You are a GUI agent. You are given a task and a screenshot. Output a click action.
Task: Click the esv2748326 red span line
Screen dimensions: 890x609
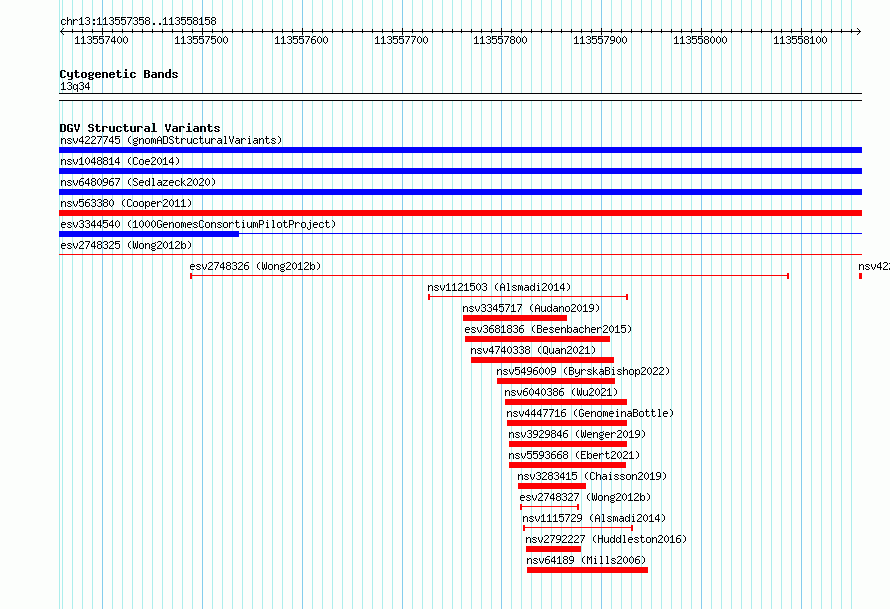pyautogui.click(x=489, y=276)
